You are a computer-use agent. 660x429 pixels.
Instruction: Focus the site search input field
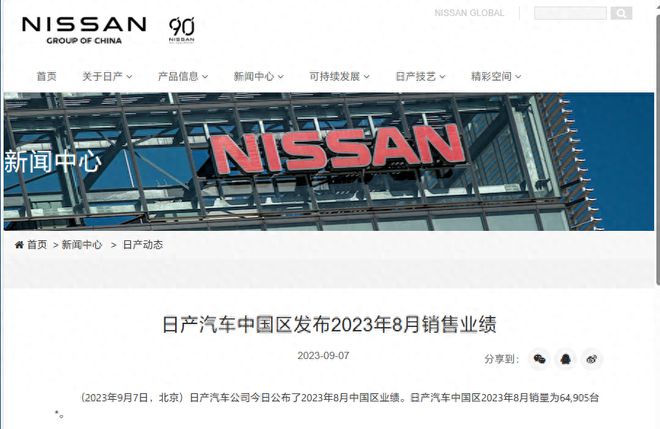point(570,13)
